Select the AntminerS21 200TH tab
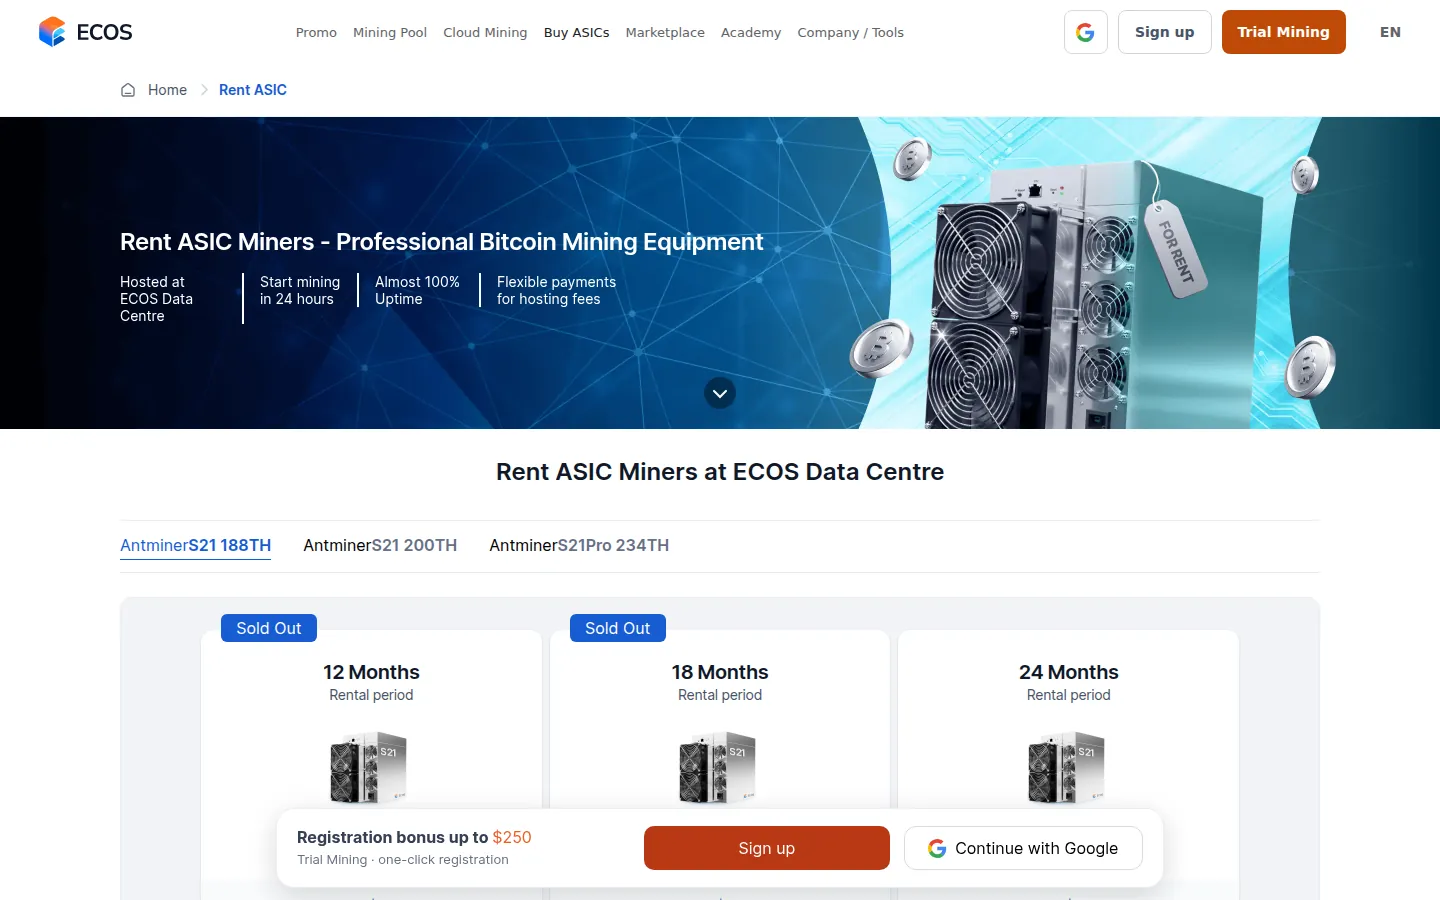The height and width of the screenshot is (900, 1440). tap(380, 545)
